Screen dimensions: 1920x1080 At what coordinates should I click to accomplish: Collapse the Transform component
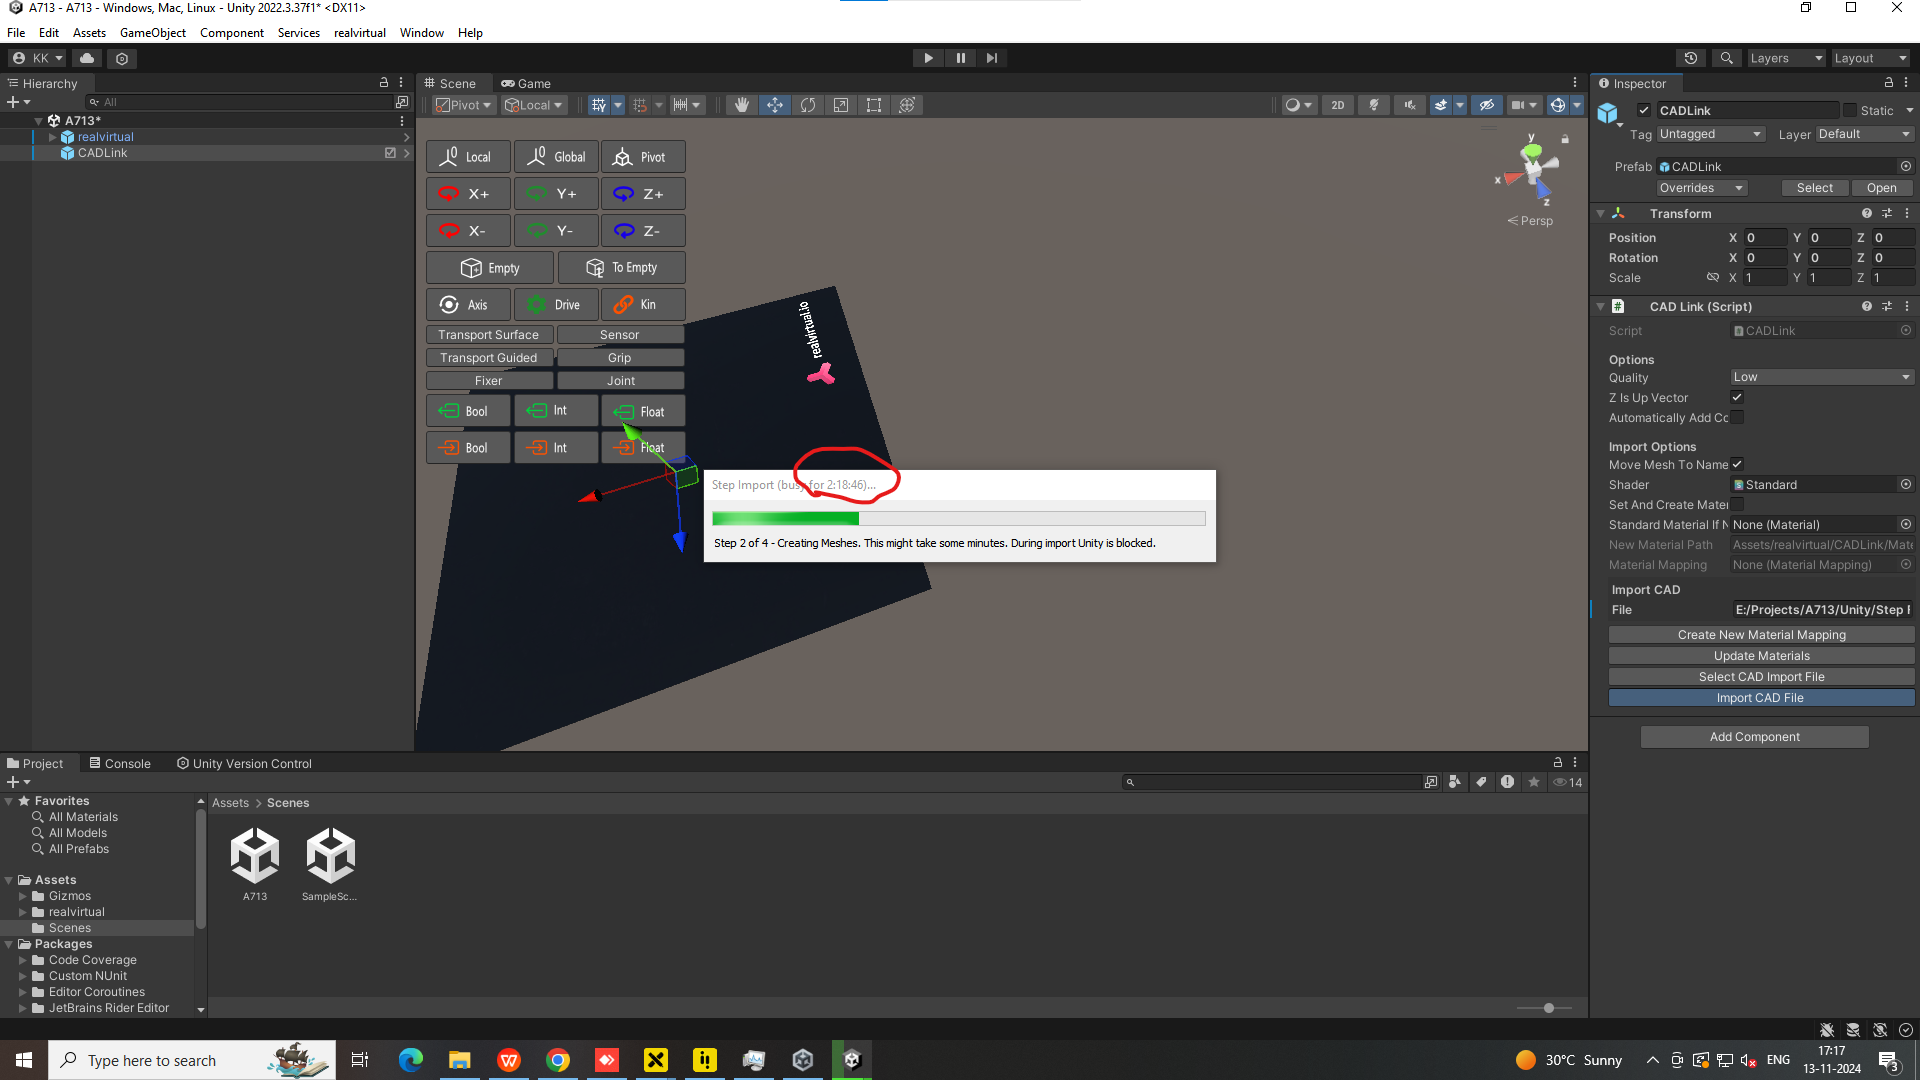[x=1601, y=214]
